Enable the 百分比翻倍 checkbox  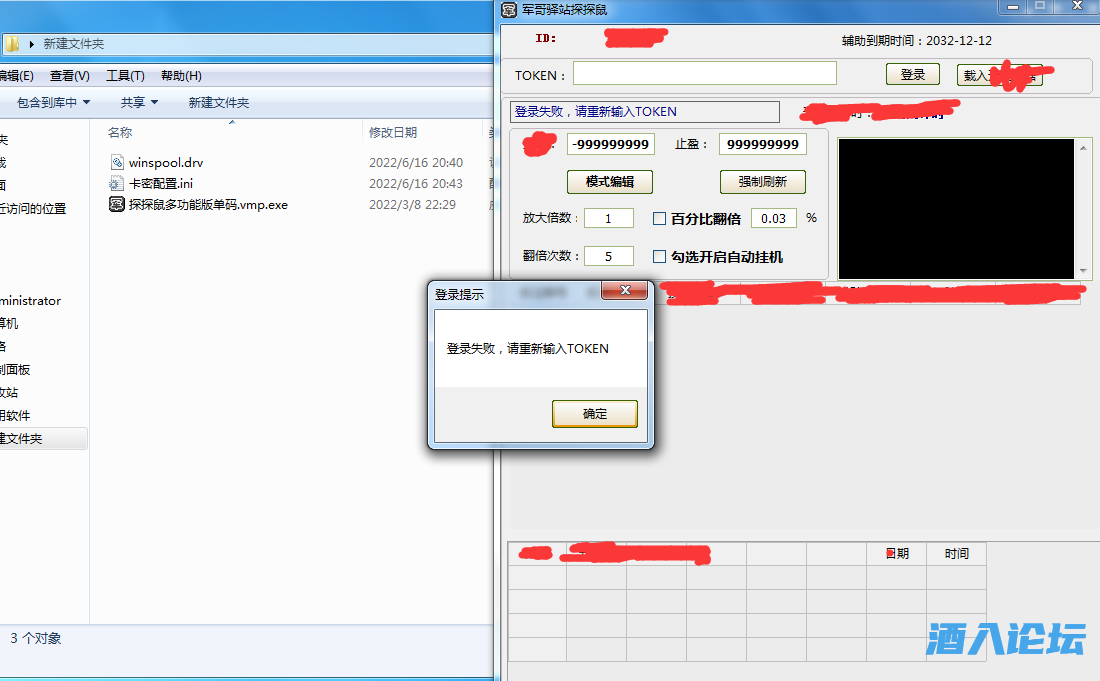coord(659,216)
